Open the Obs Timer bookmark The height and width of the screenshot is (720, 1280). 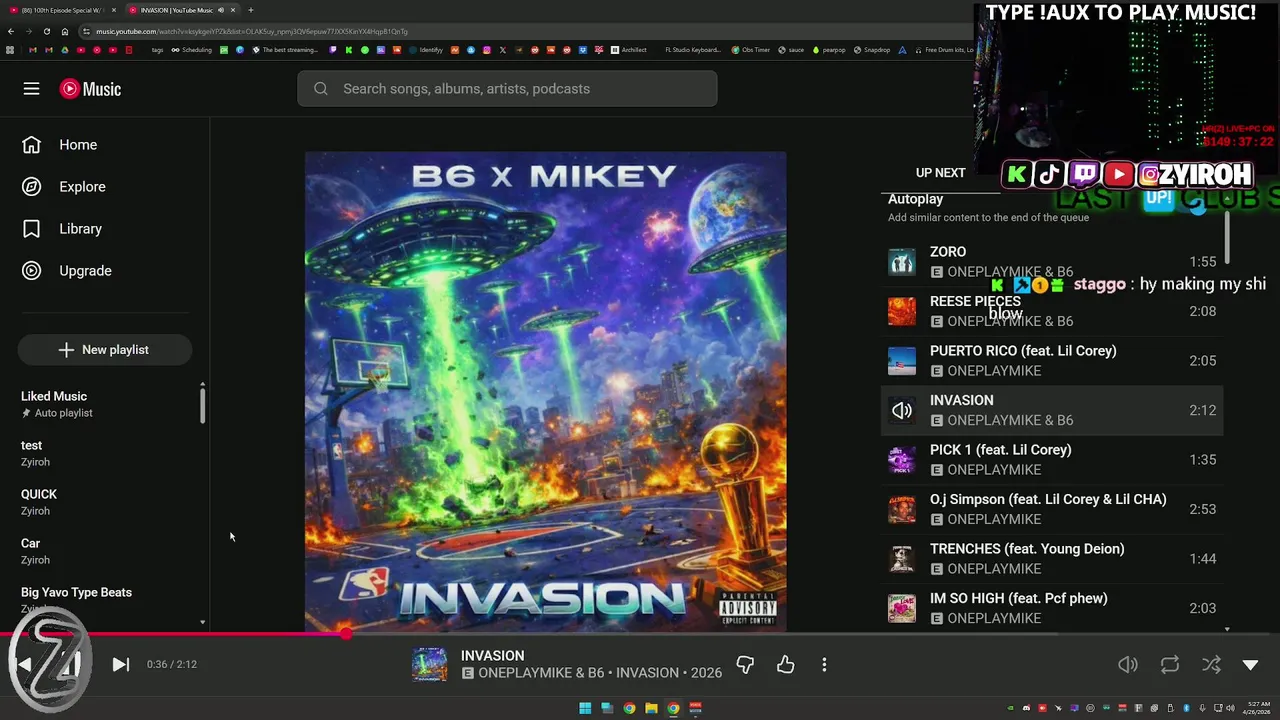tap(751, 50)
